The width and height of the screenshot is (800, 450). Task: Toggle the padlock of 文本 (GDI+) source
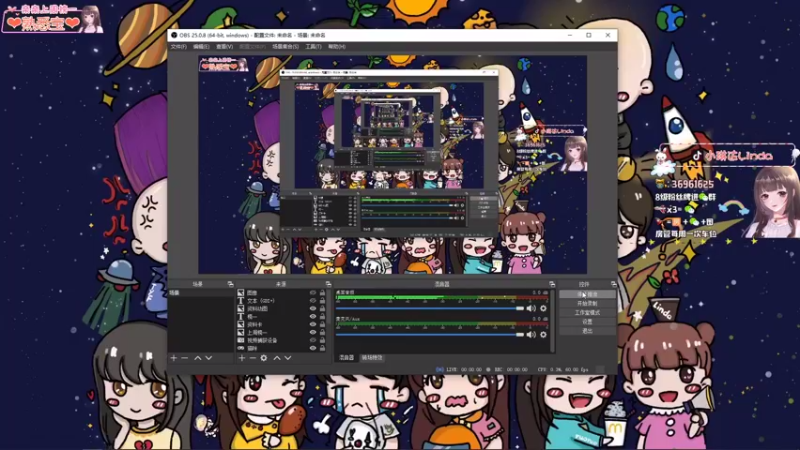pyautogui.click(x=322, y=301)
